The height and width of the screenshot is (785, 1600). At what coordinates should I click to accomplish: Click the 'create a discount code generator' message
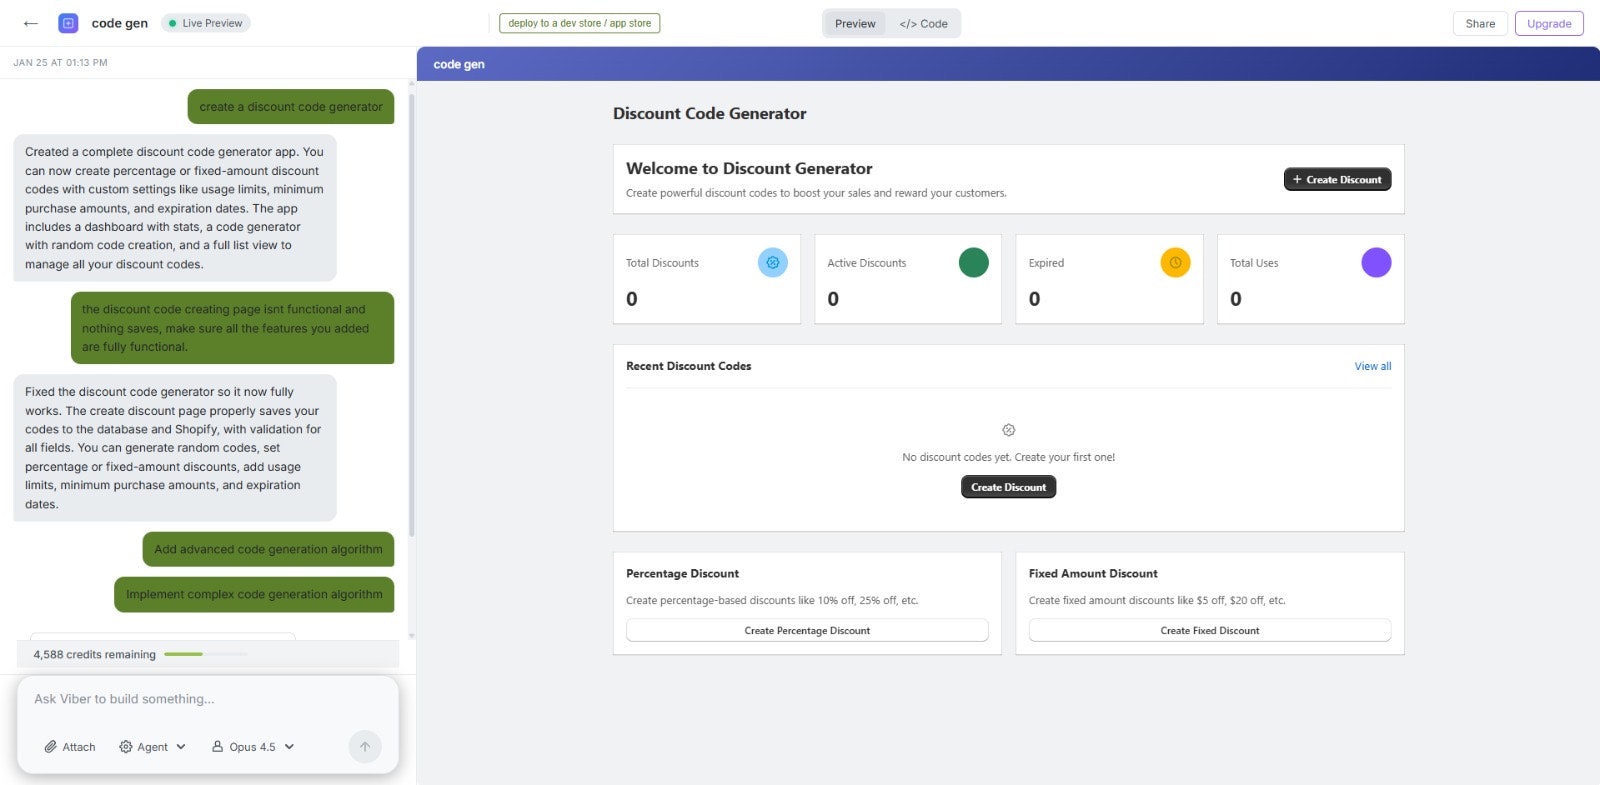(291, 107)
